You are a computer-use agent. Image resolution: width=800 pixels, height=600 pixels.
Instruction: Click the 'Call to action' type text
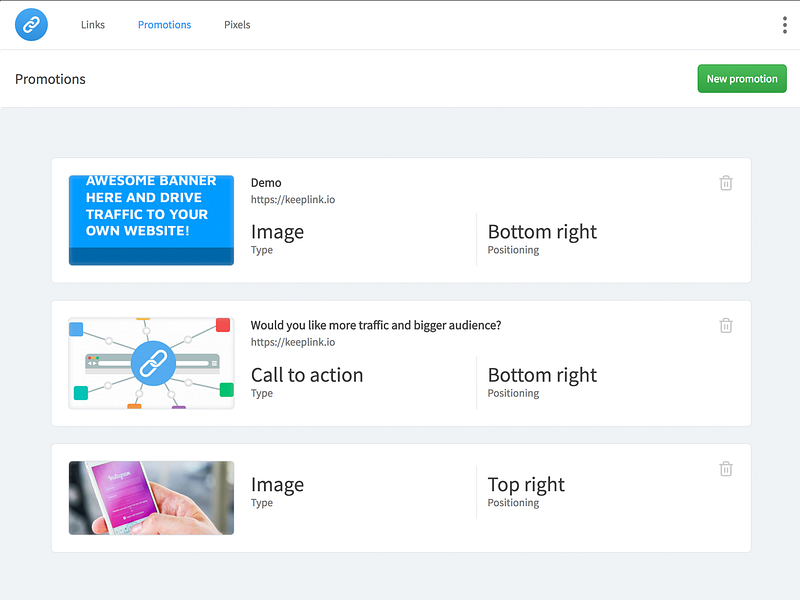307,375
